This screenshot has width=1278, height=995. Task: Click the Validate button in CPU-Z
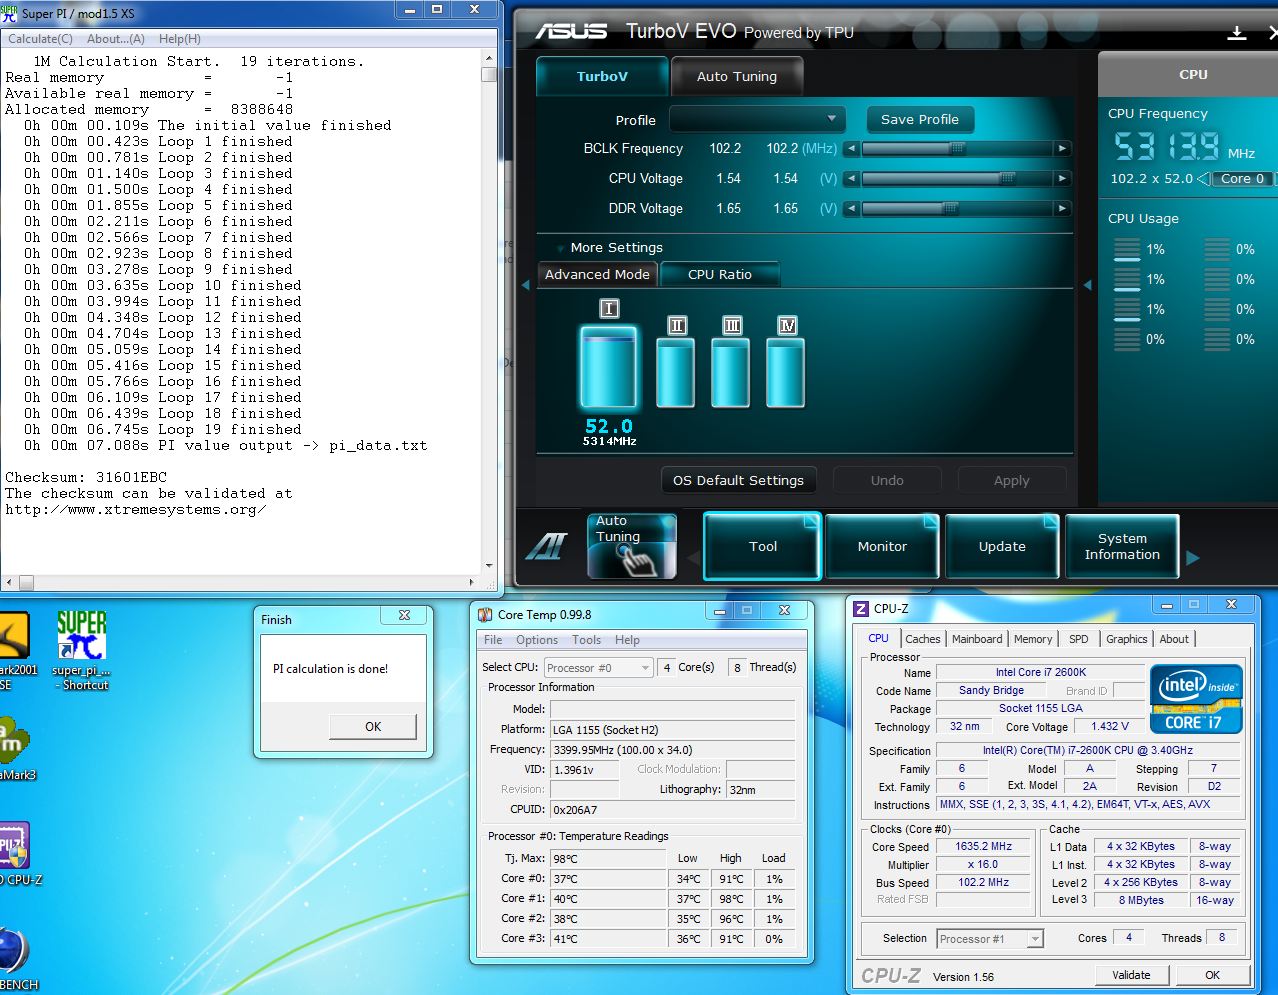(x=1131, y=975)
